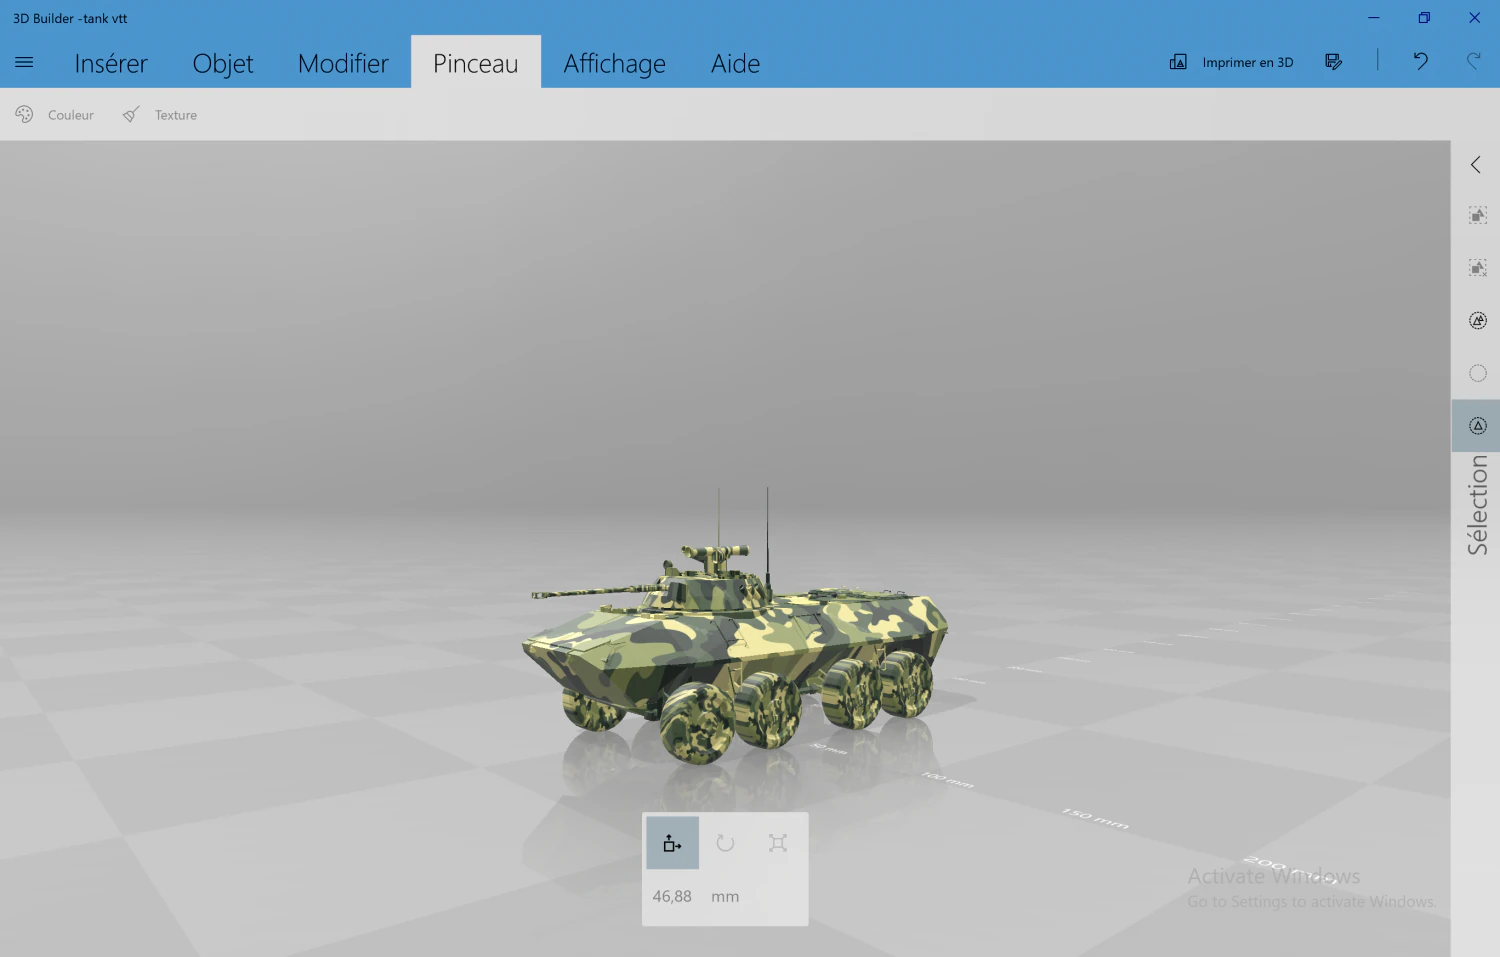
Task: Switch to the Objet tab
Action: point(223,63)
